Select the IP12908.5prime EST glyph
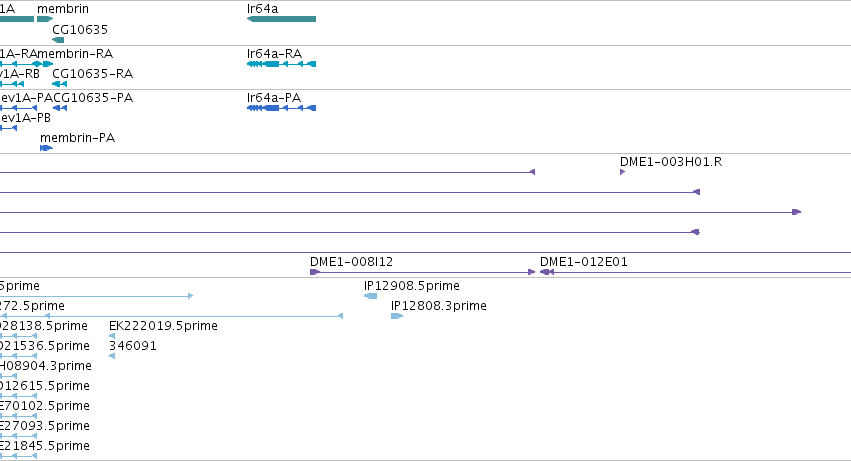The image size is (851, 461). [x=371, y=296]
